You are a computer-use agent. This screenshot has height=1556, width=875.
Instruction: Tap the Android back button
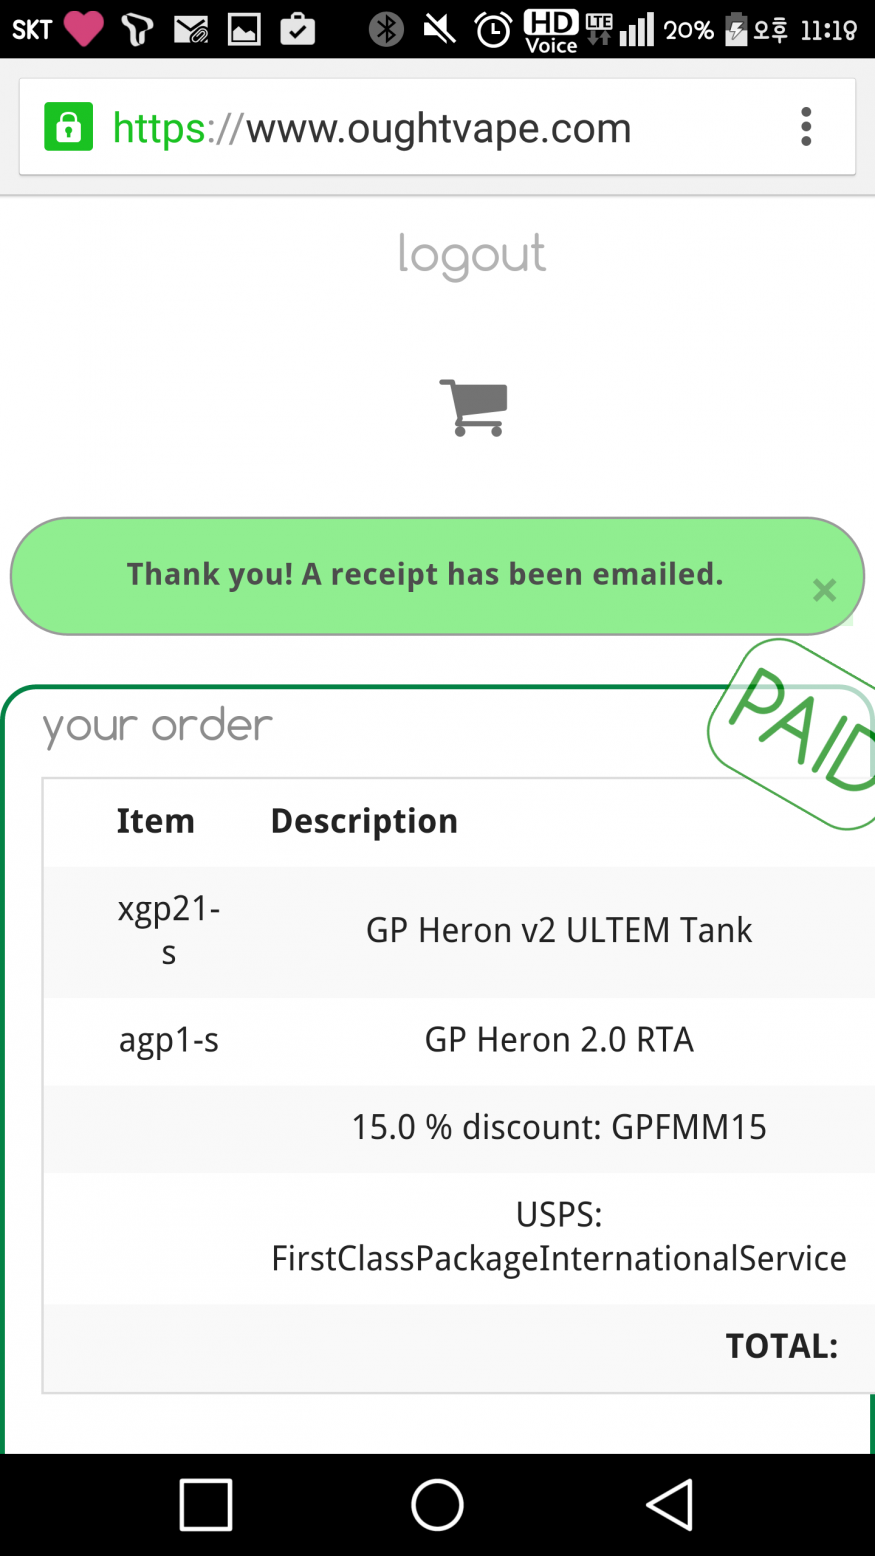pos(669,1504)
